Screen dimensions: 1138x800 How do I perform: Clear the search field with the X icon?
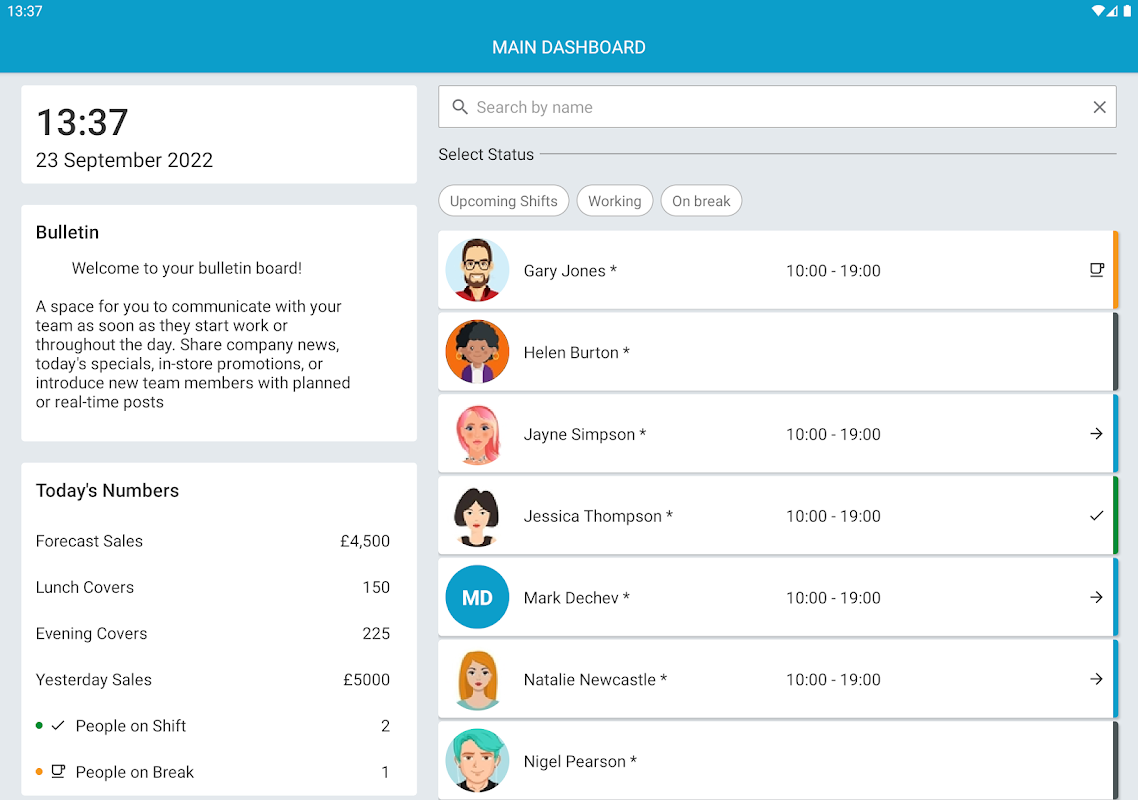point(1100,107)
